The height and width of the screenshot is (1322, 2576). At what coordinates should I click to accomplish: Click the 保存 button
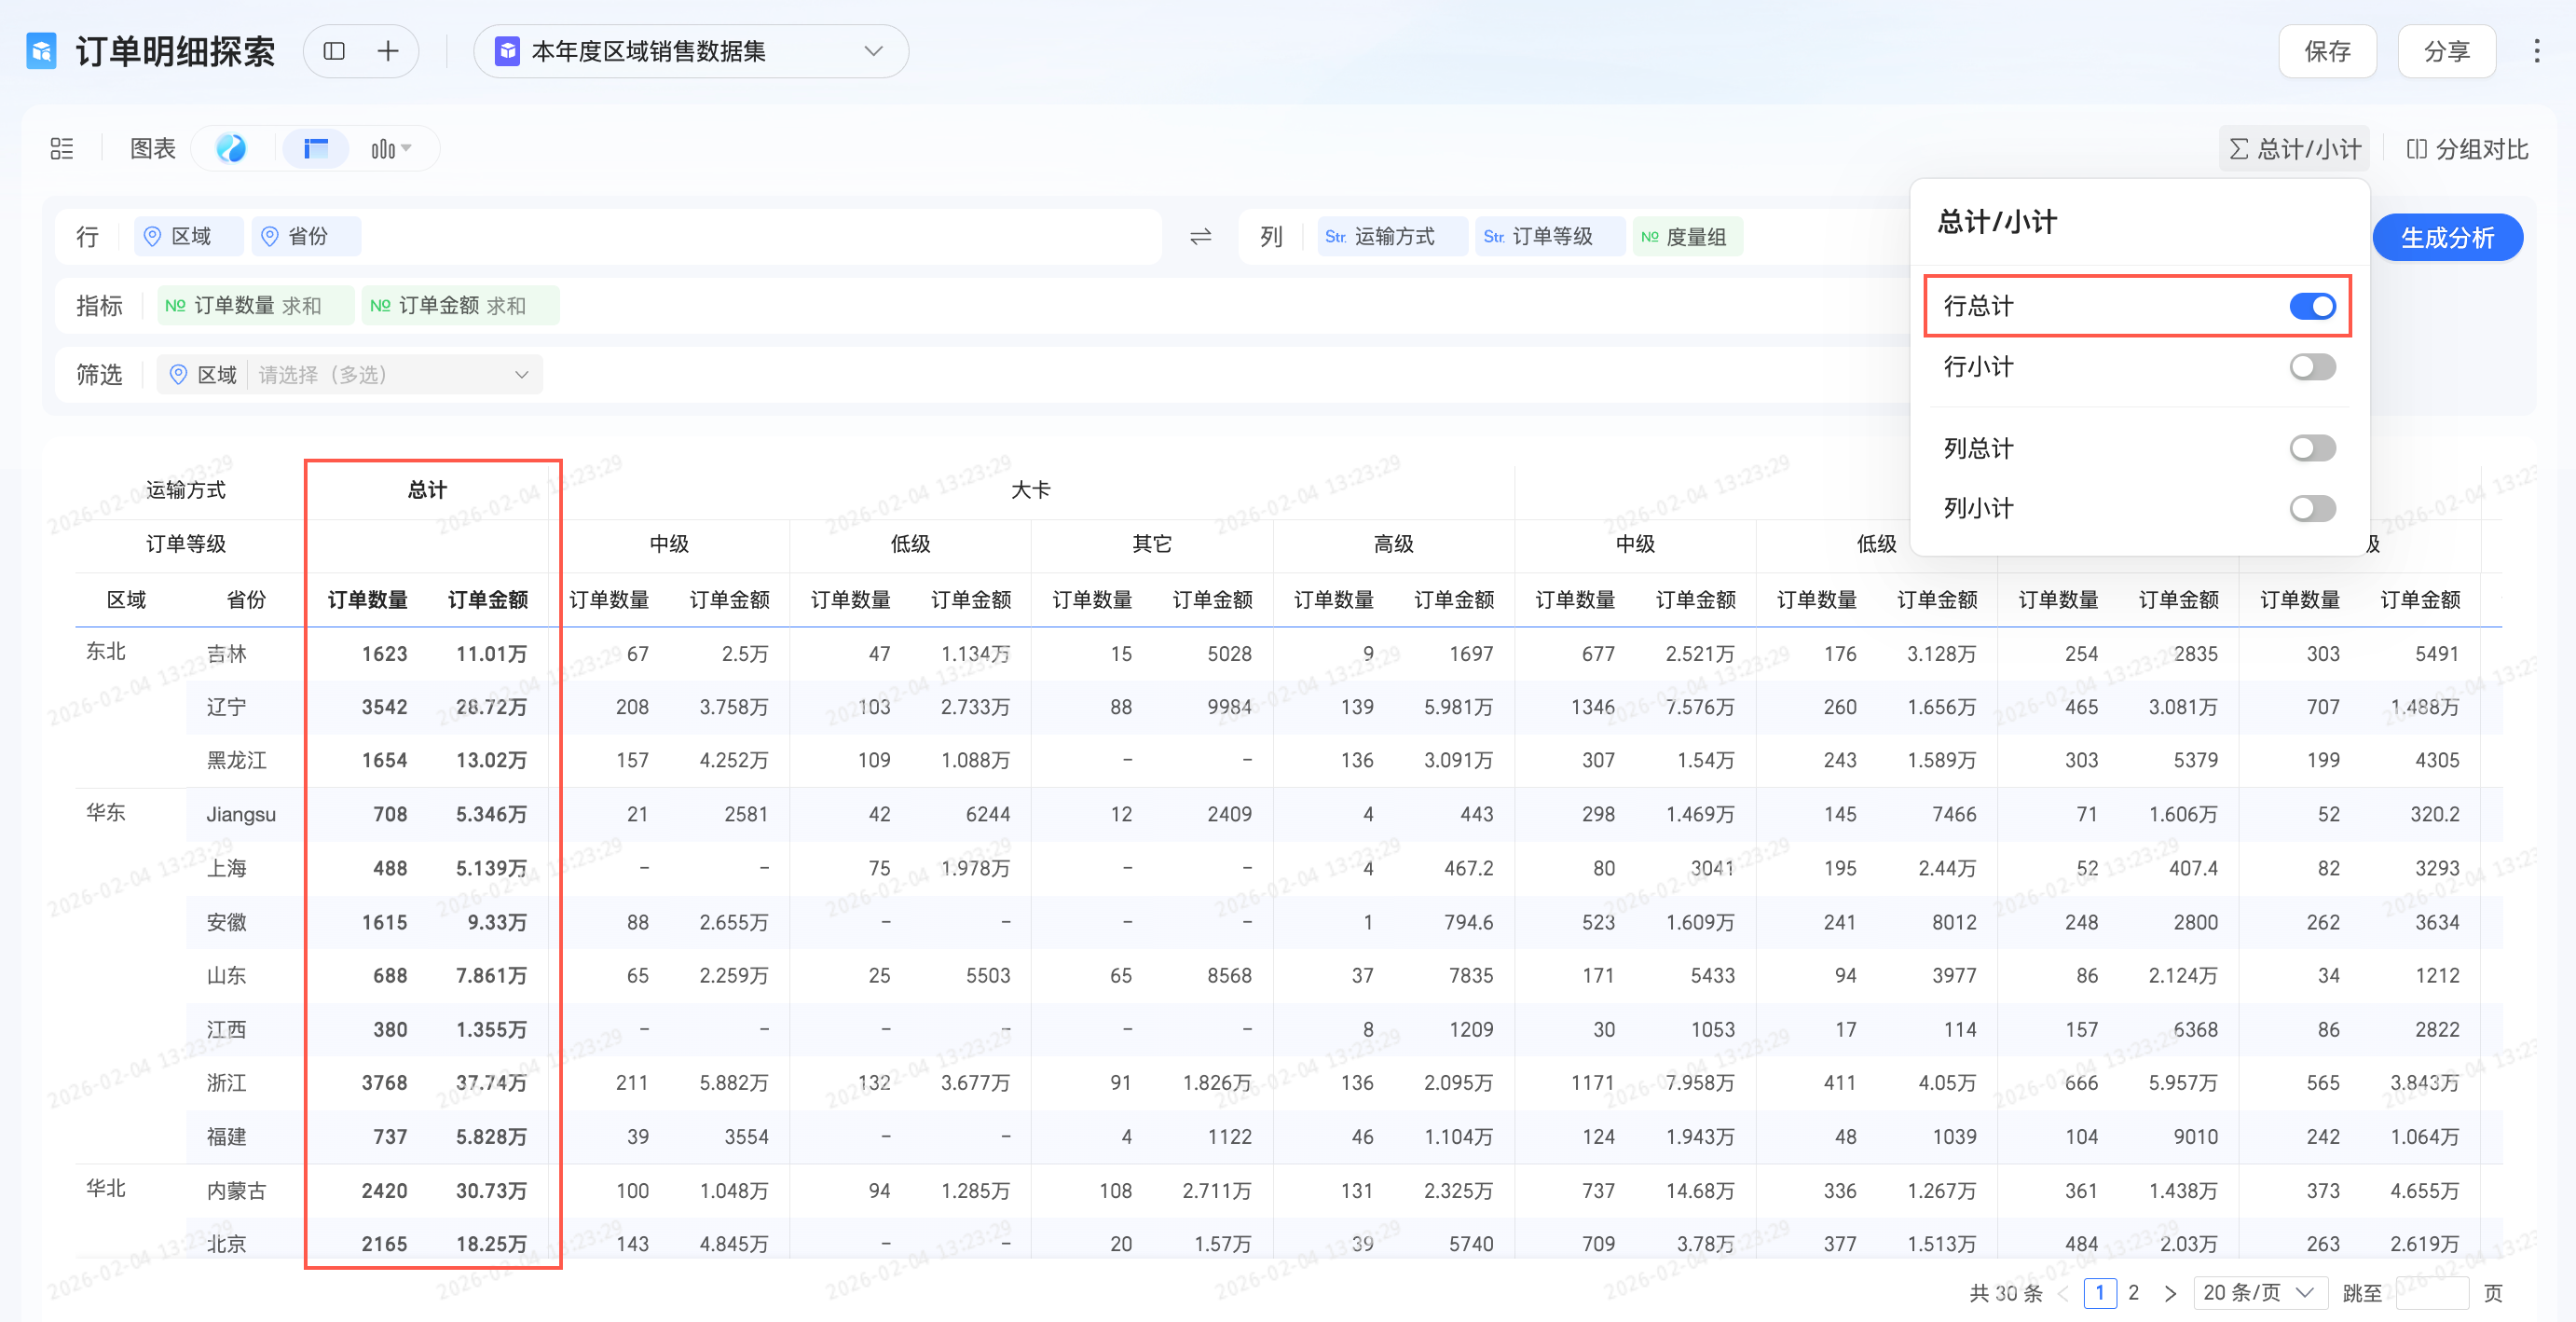(x=2326, y=51)
